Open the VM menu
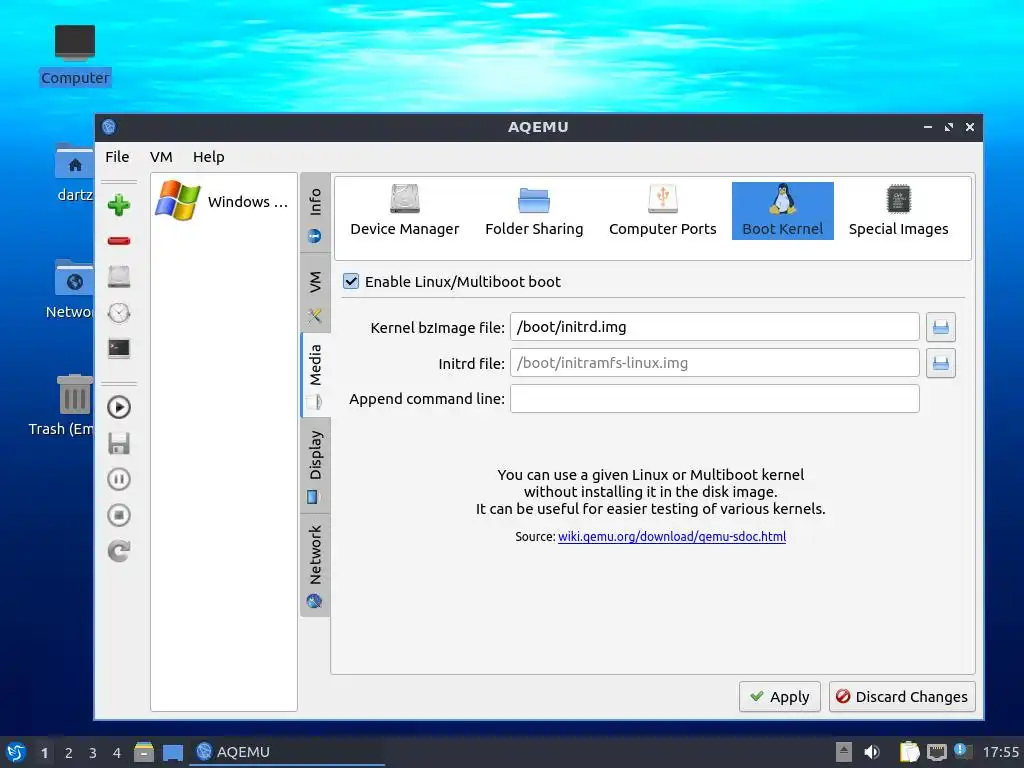 [x=161, y=157]
